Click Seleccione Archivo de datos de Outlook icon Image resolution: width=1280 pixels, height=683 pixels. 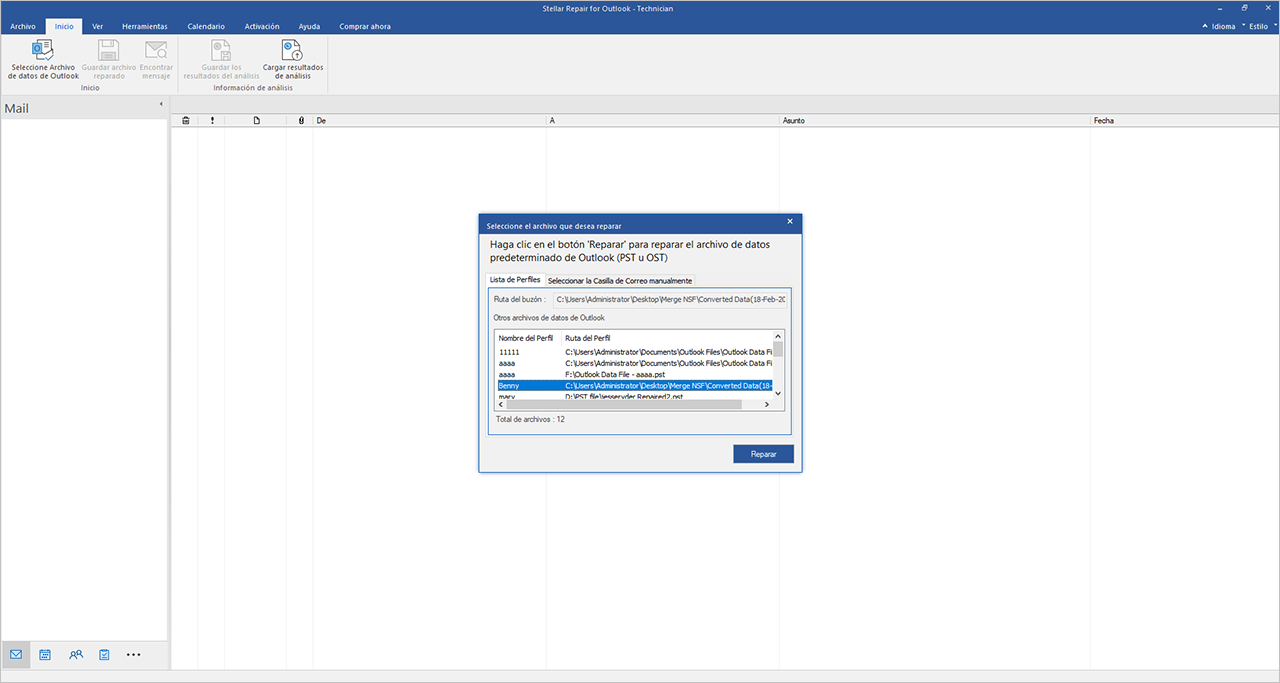tap(43, 50)
